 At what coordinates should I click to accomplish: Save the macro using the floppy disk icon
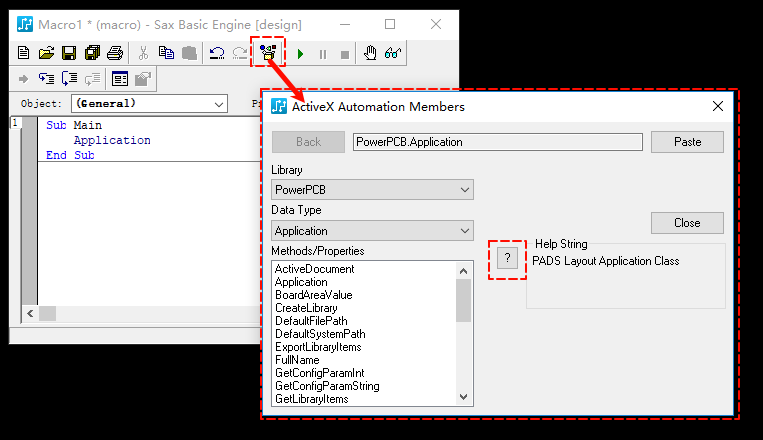pyautogui.click(x=69, y=53)
